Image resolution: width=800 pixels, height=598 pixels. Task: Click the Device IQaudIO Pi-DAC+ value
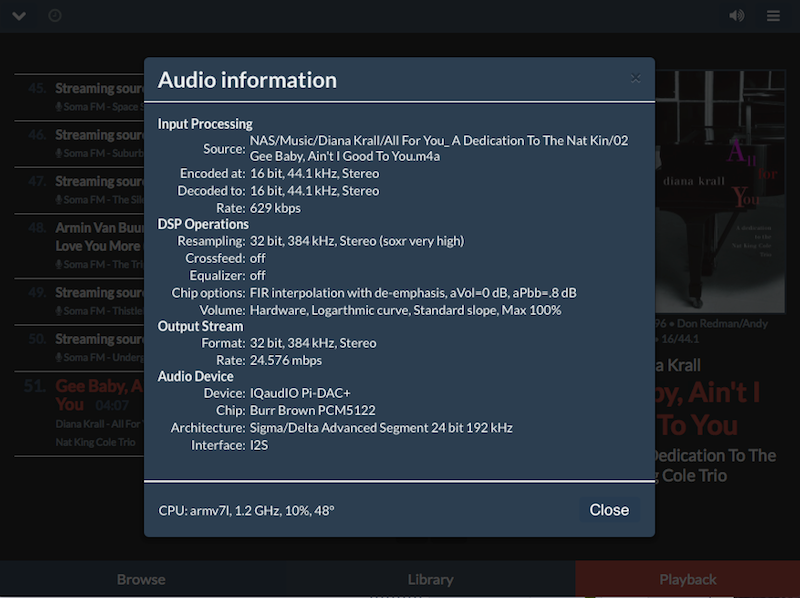point(300,393)
